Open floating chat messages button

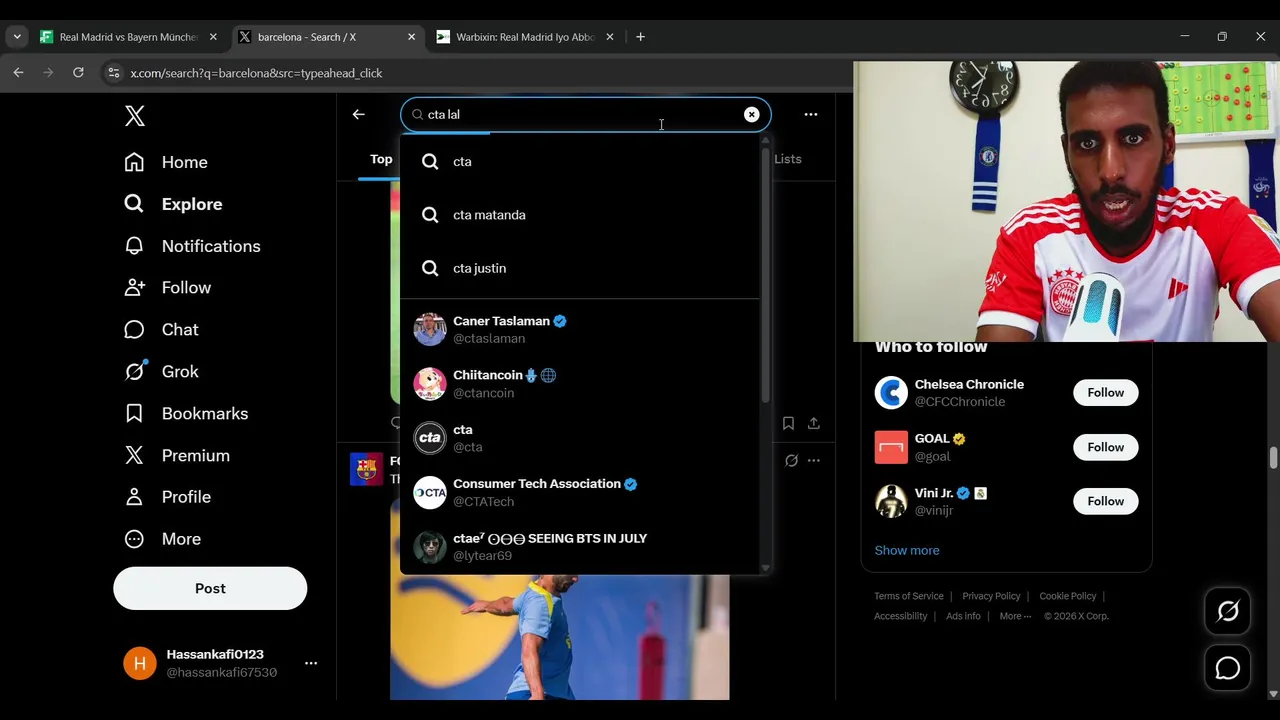point(1228,668)
